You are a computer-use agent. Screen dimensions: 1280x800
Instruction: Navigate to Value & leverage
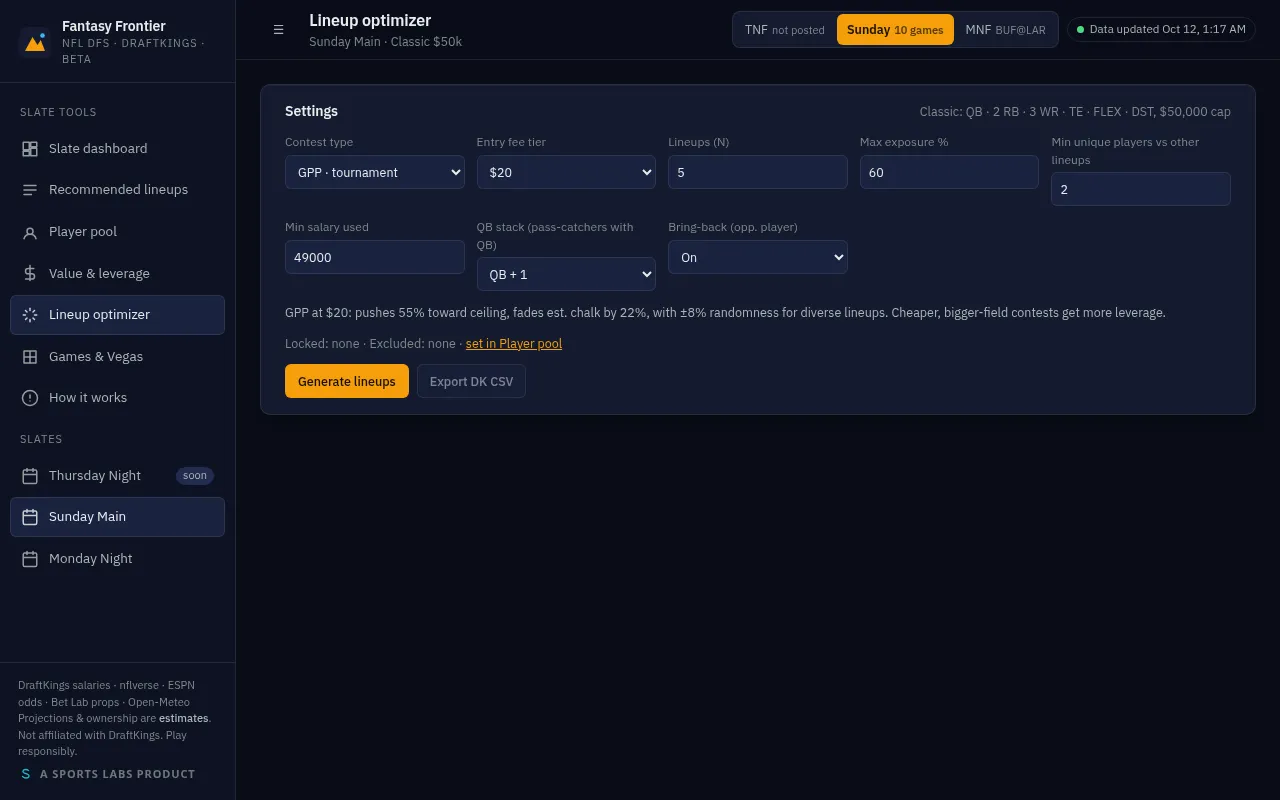click(117, 274)
